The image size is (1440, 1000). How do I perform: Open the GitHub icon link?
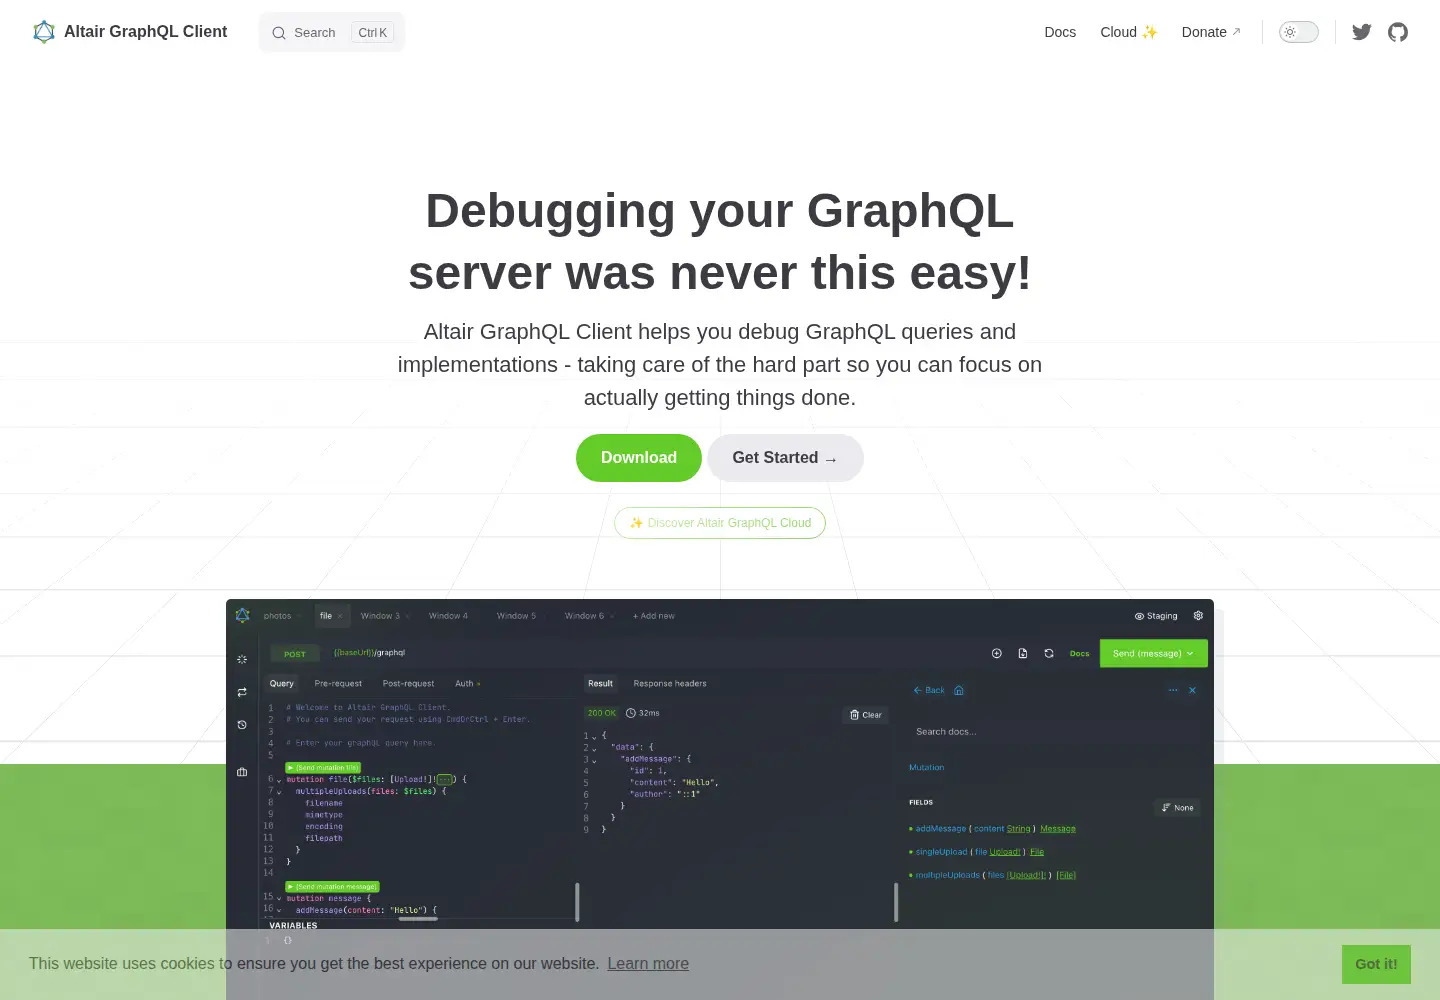(x=1398, y=32)
